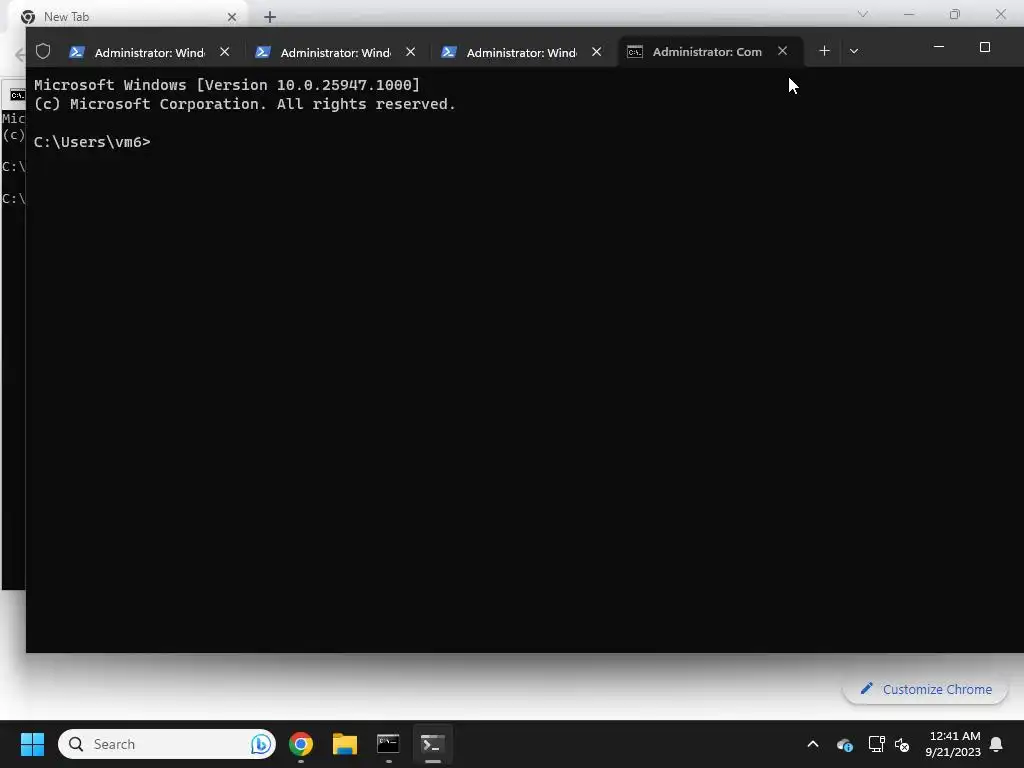Maximize the Windows Terminal window

[985, 47]
